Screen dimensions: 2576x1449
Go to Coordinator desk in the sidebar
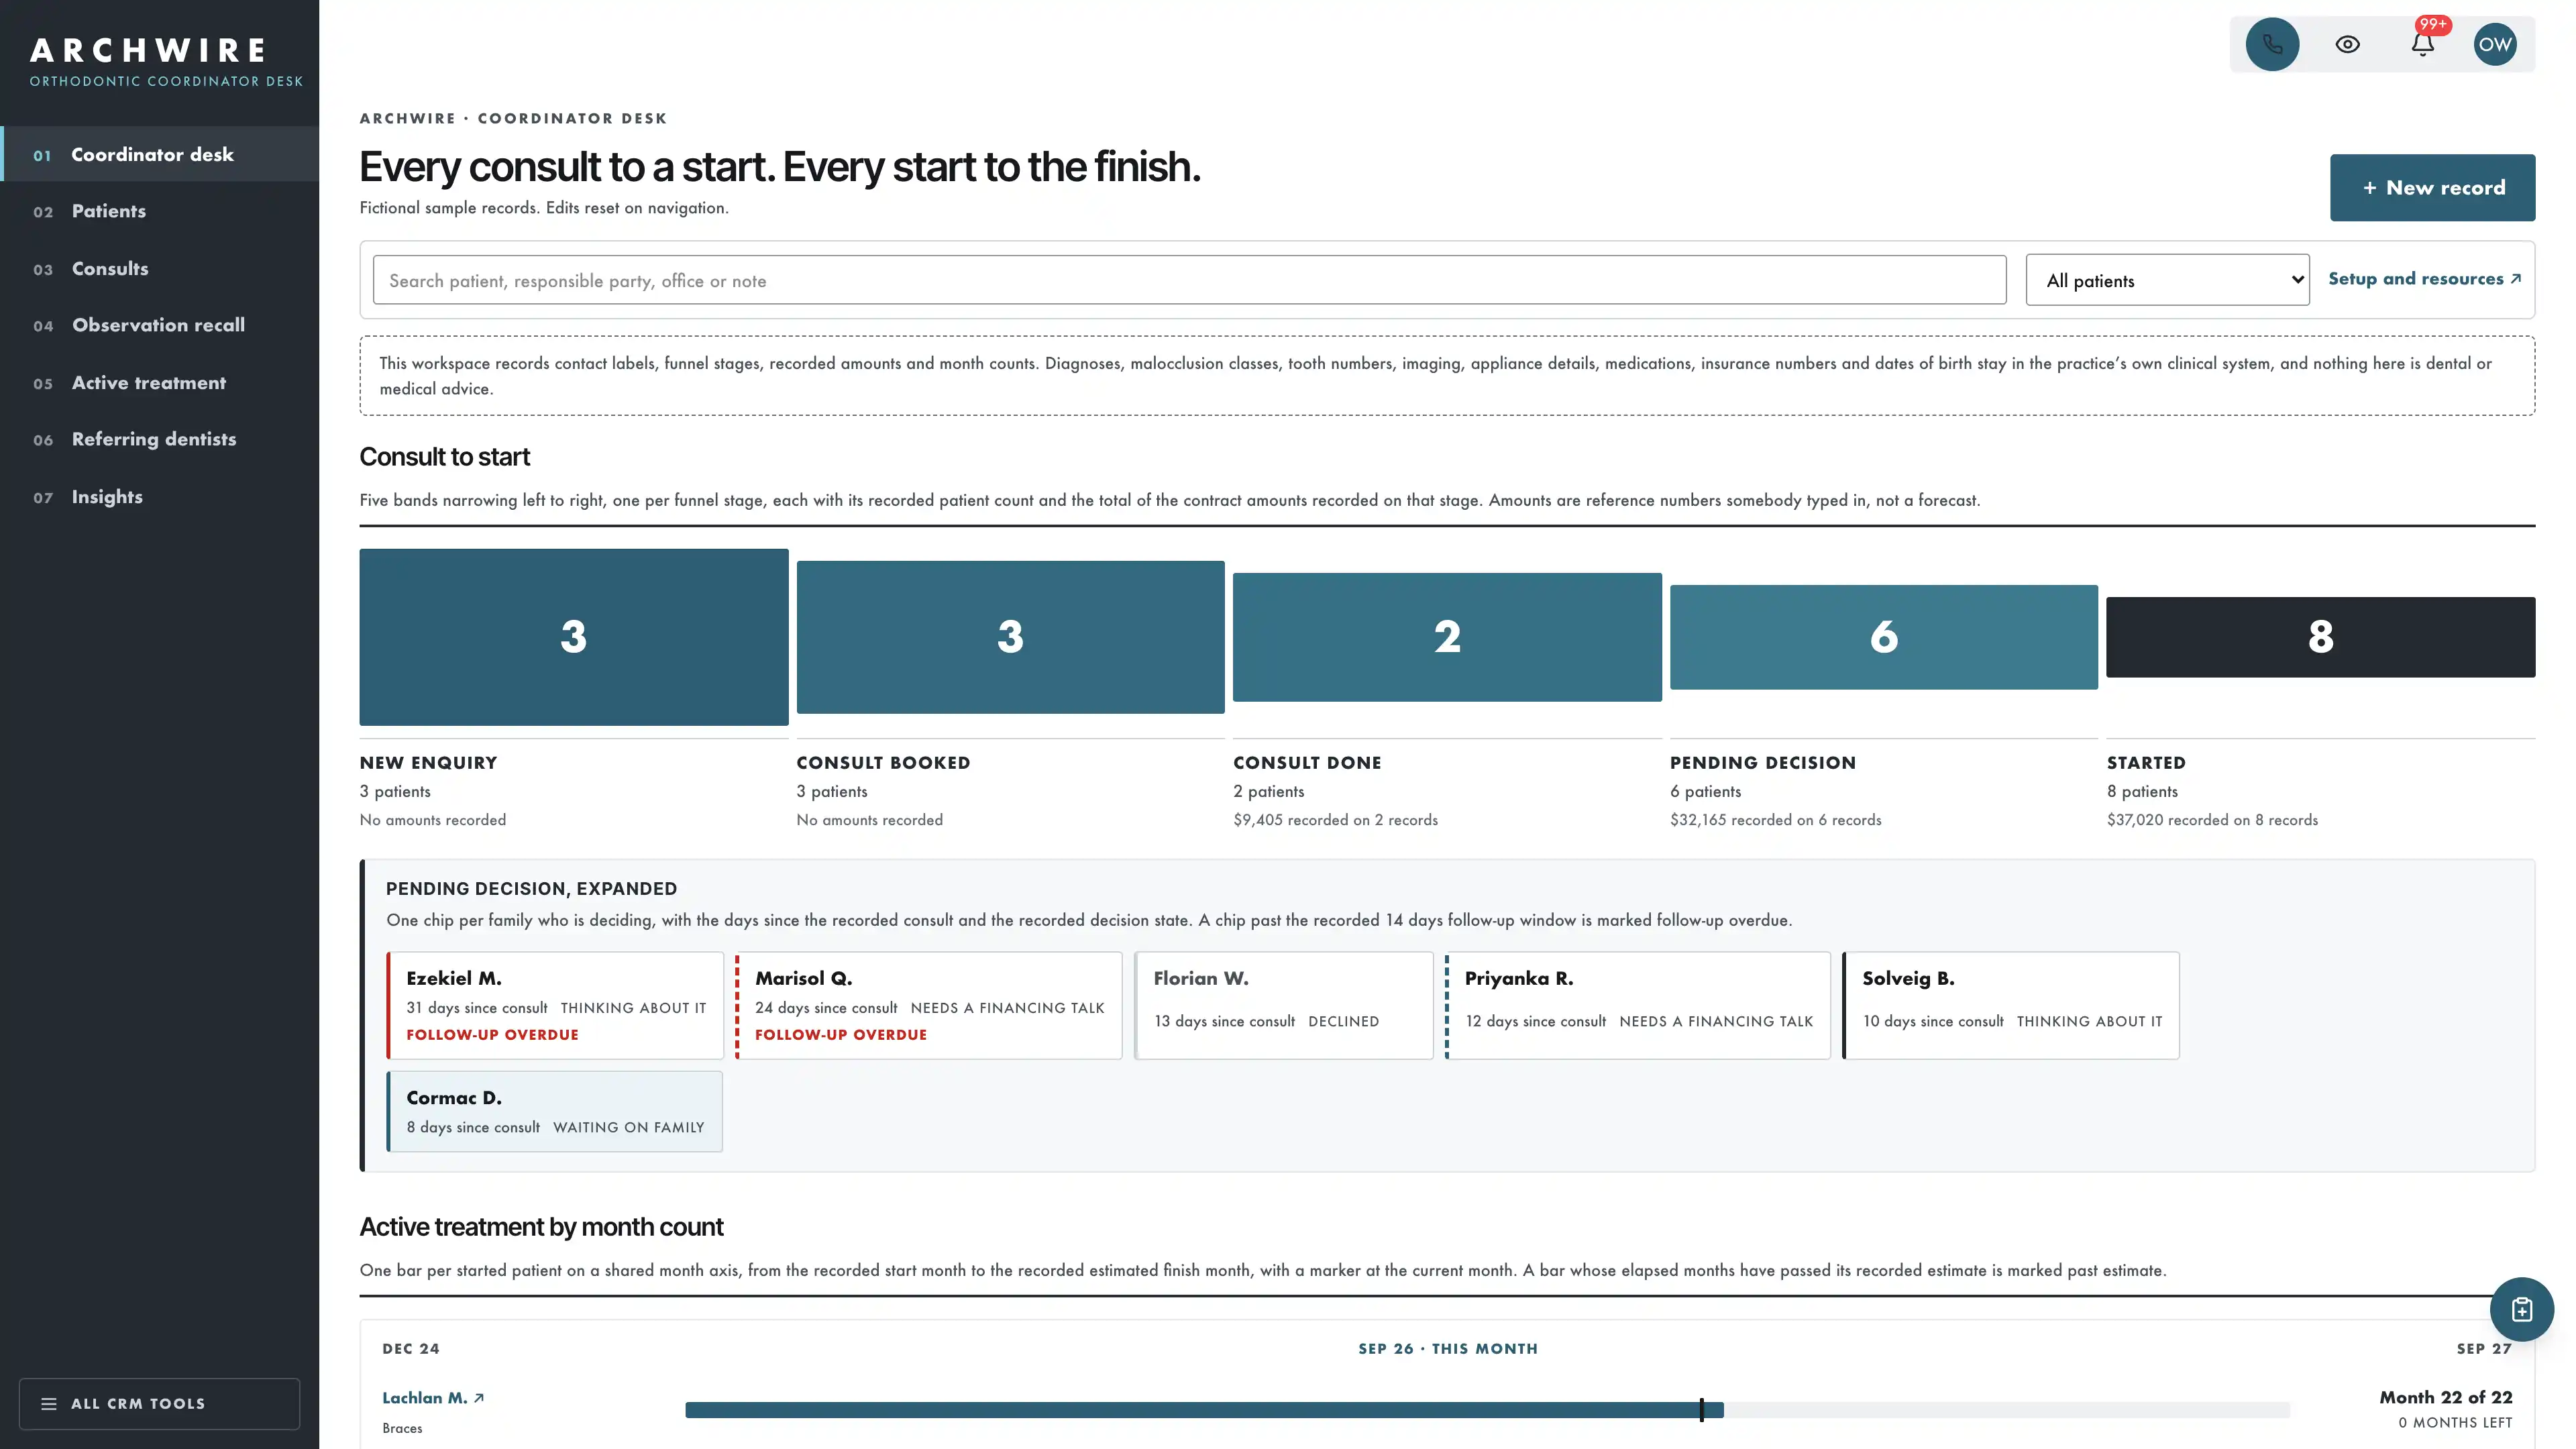pyautogui.click(x=160, y=154)
